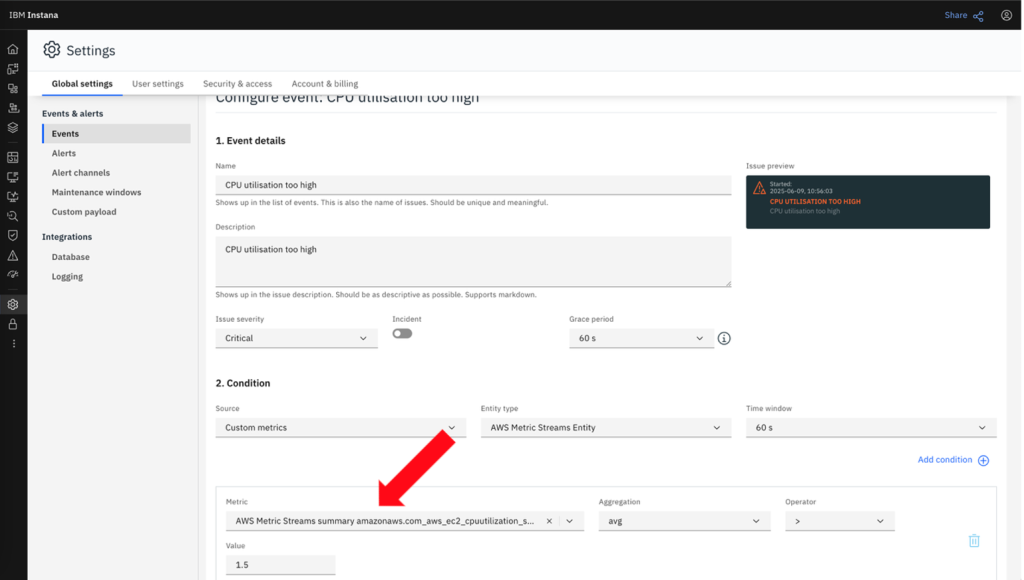Click the alert triangle icon in the sidebar
This screenshot has height=580, width=1024.
point(12,257)
